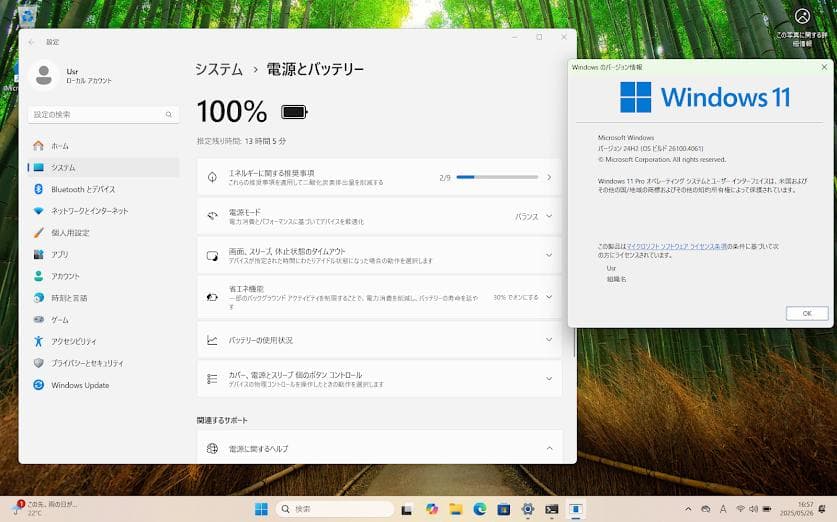Click the chevron arrow on エネルギーに関する推奨事項 row

click(549, 177)
